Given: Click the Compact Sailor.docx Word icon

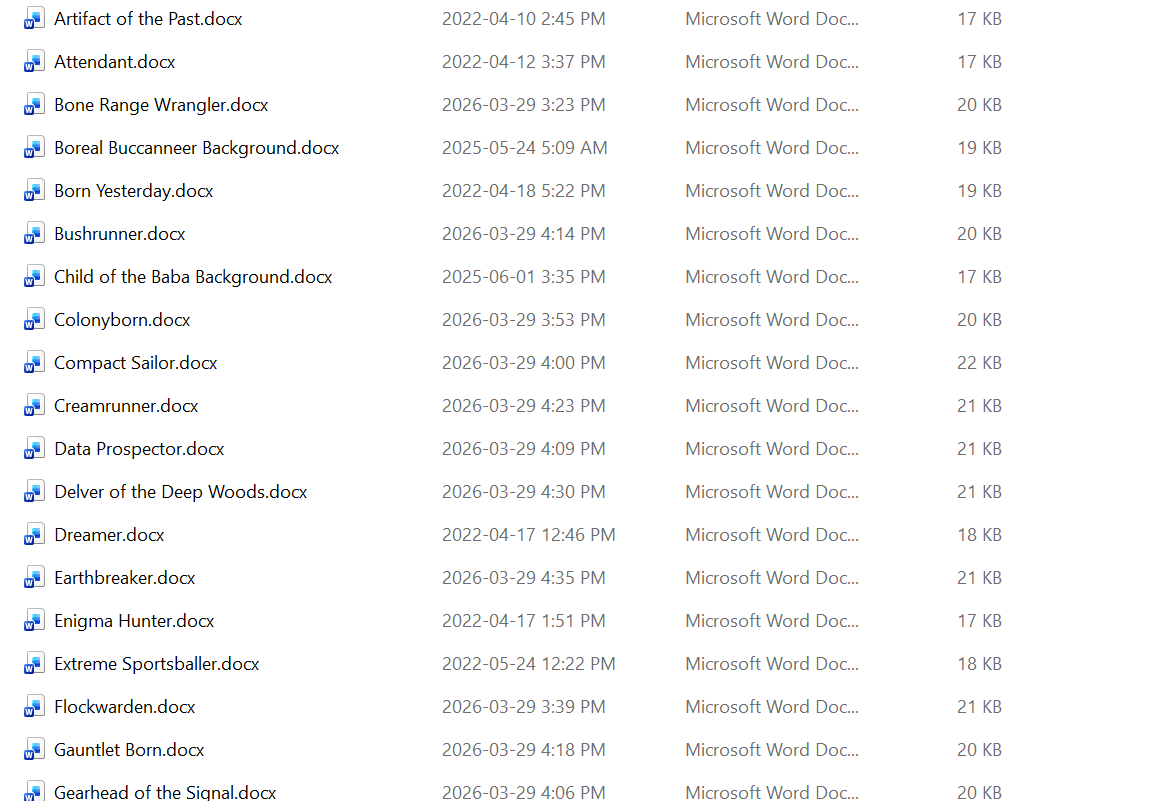Looking at the screenshot, I should tap(35, 363).
